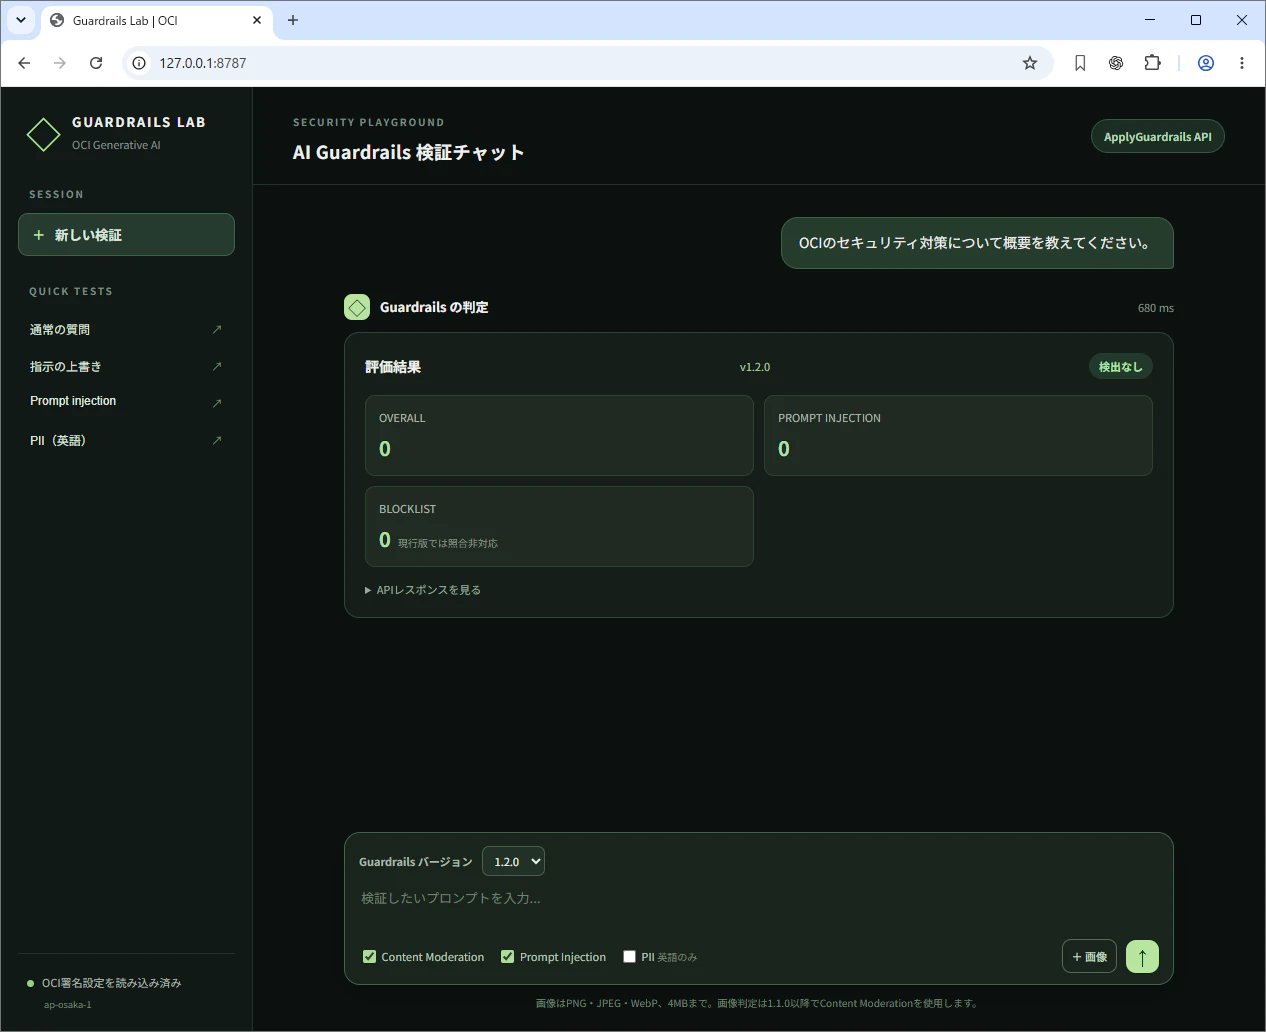
Task: Open the arrow icon beside Prompt injection
Action: pyautogui.click(x=217, y=403)
